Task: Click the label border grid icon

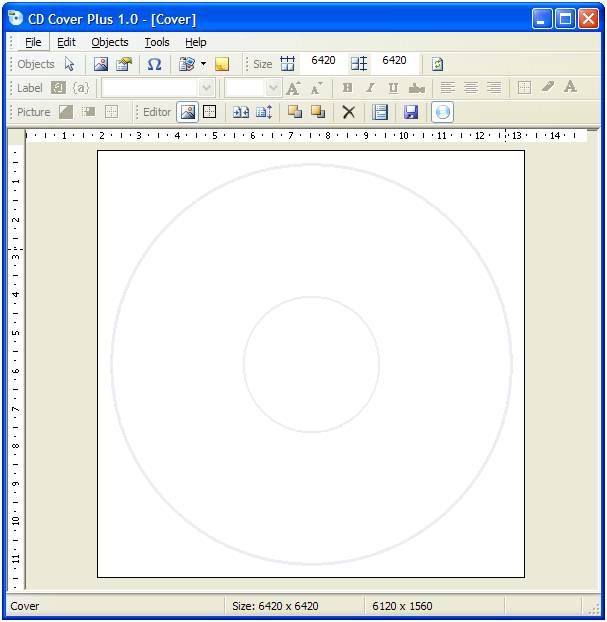Action: (x=524, y=88)
